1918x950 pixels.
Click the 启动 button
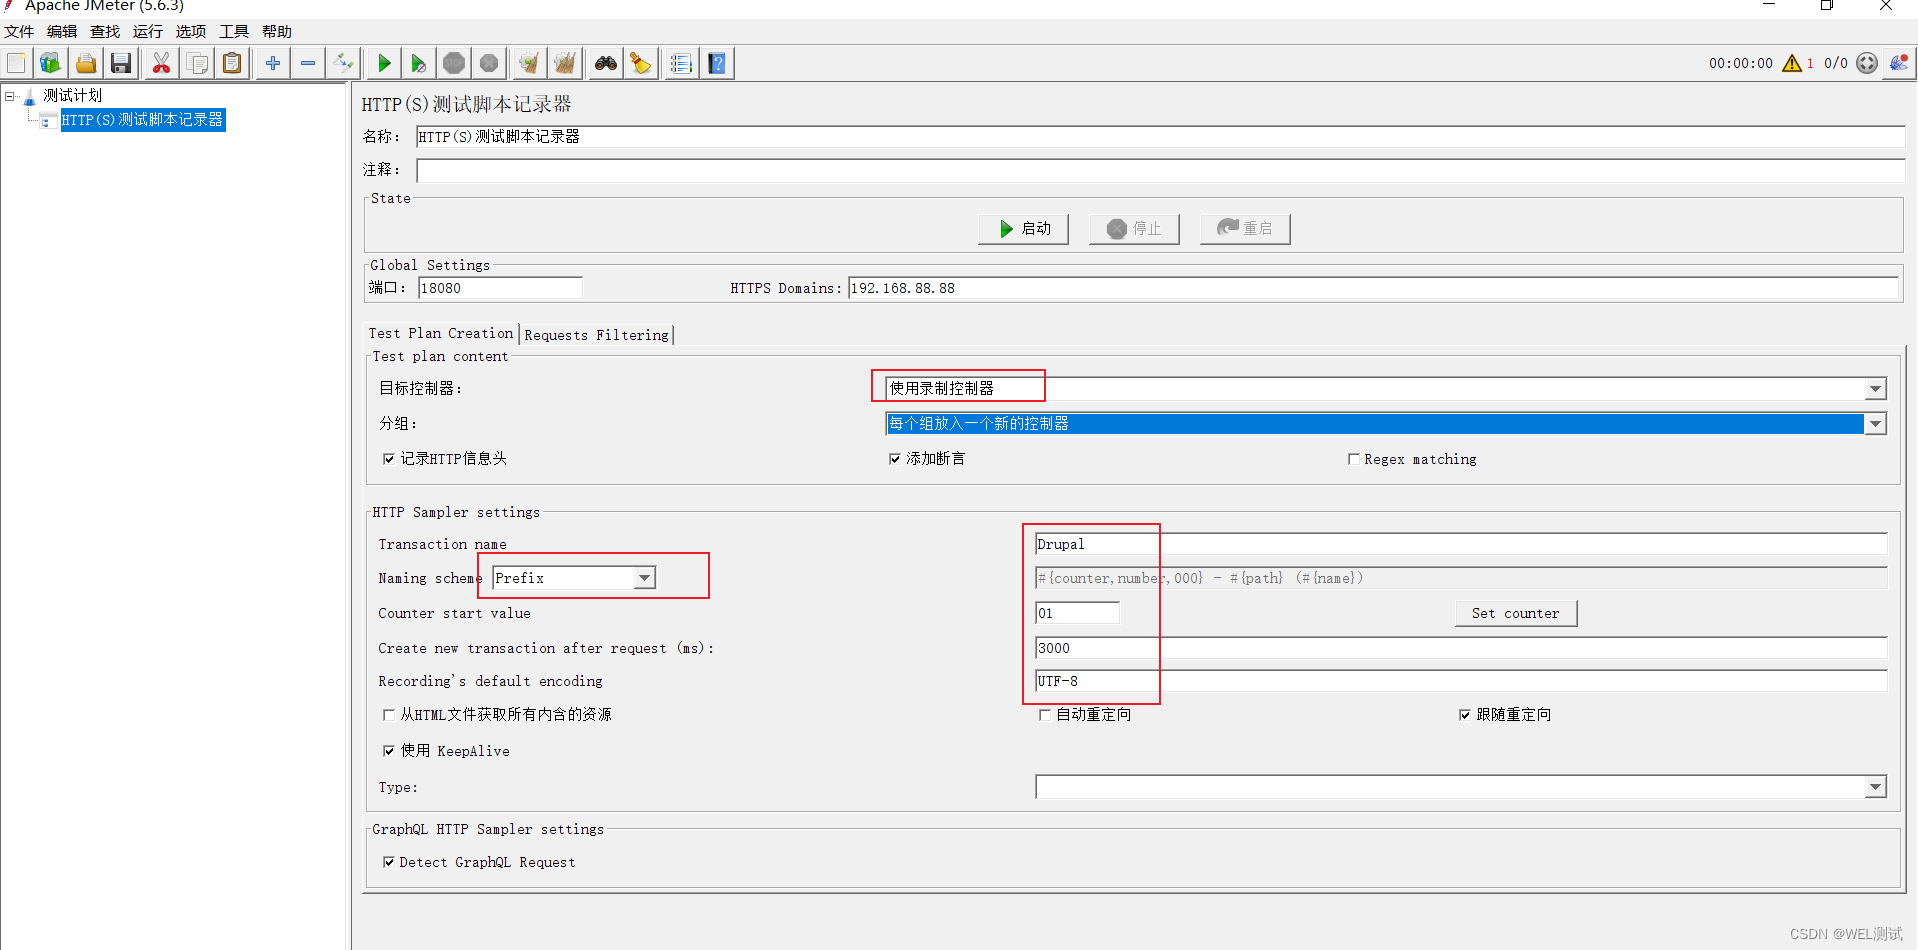point(1023,229)
